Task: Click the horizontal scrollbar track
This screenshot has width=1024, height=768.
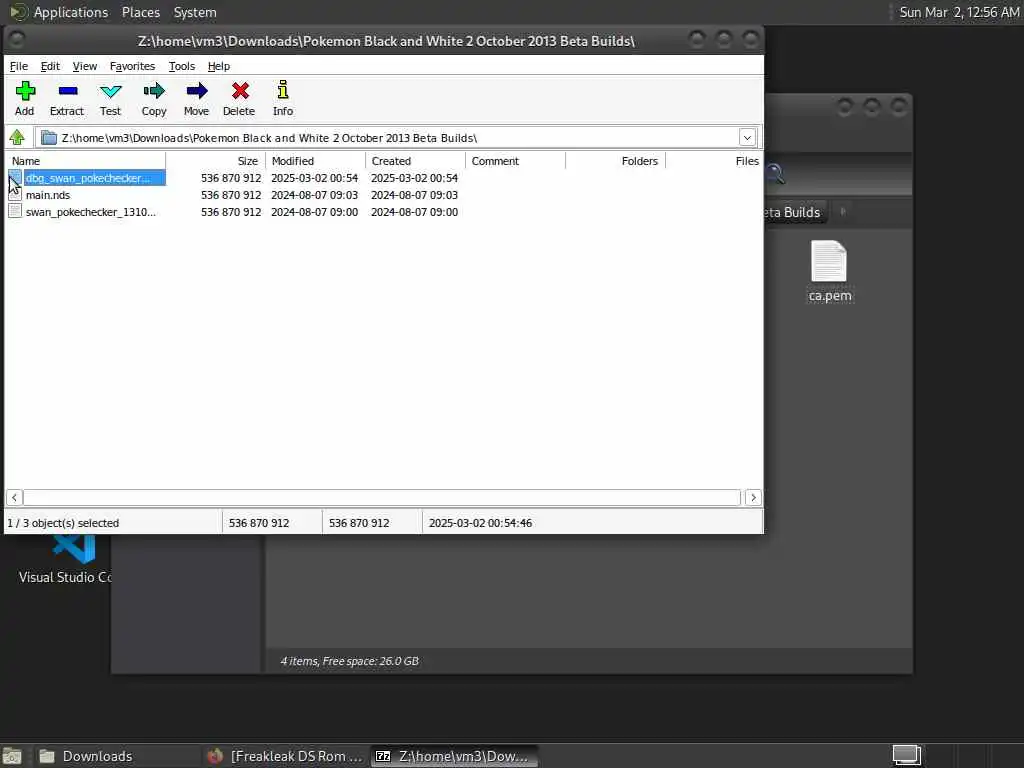Action: click(x=382, y=498)
